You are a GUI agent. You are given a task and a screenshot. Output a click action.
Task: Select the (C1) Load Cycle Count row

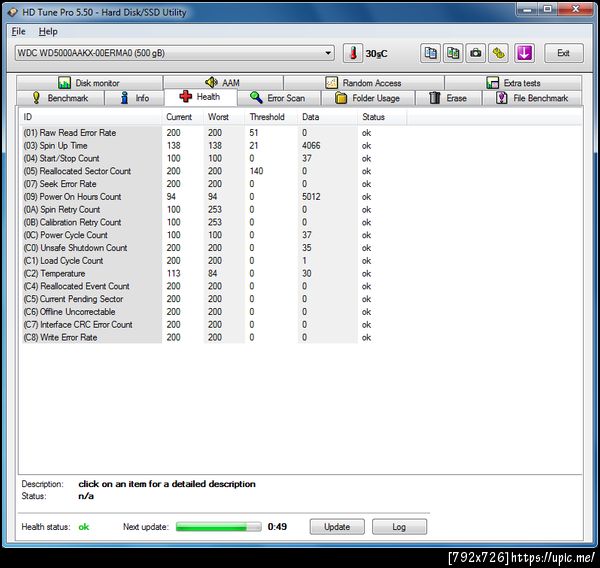click(x=214, y=261)
